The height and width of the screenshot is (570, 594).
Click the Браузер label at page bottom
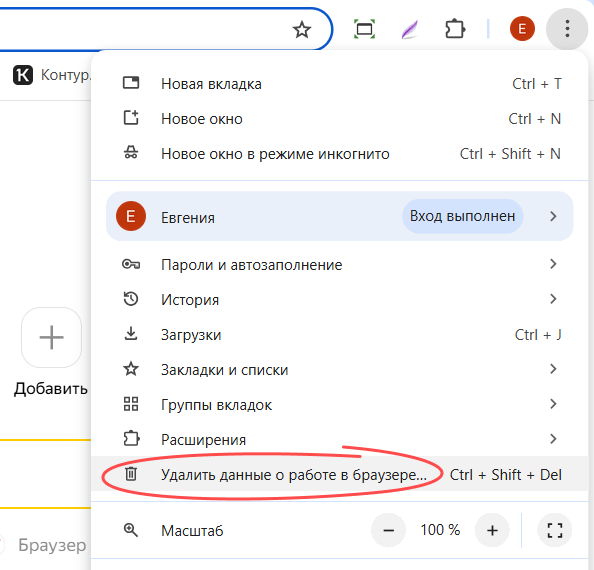pyautogui.click(x=52, y=545)
